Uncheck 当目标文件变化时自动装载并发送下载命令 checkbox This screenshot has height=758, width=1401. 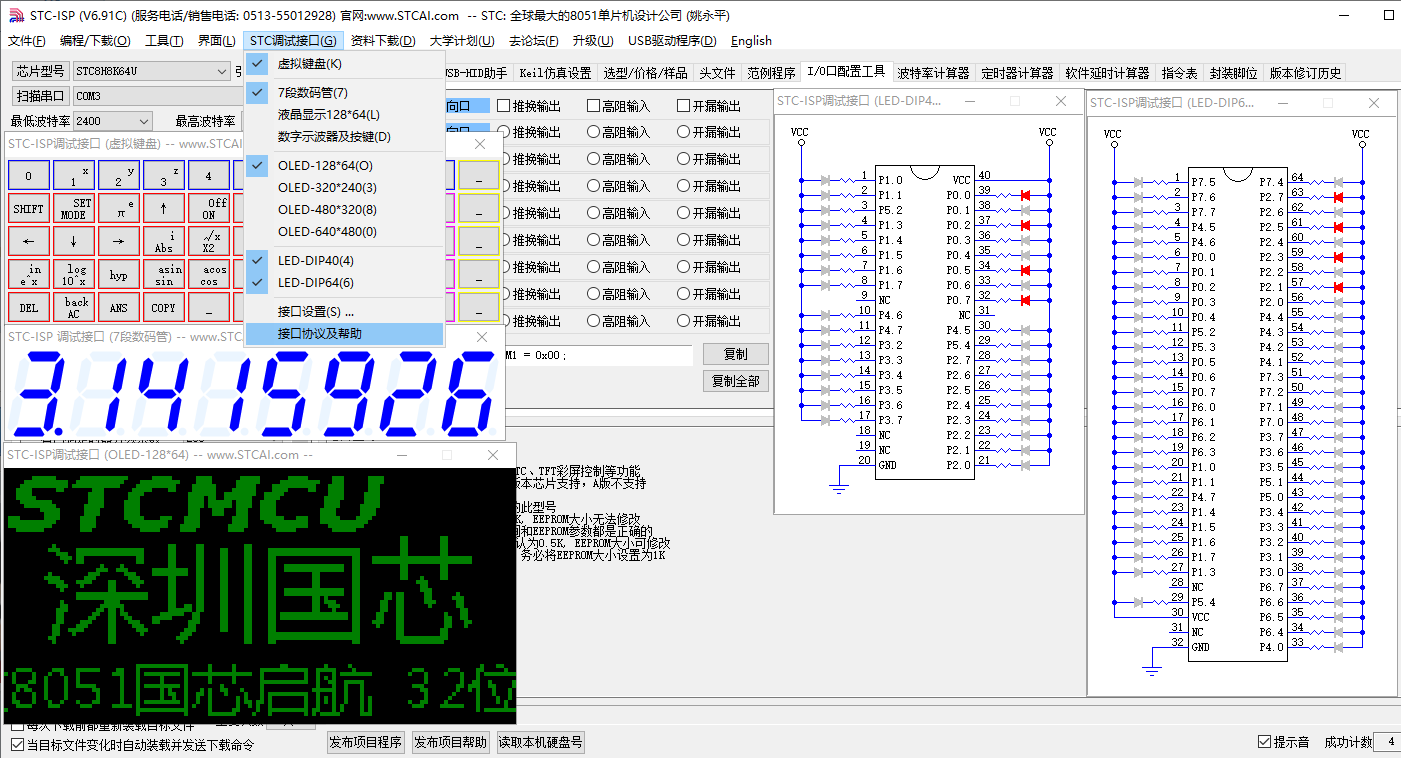pos(17,745)
